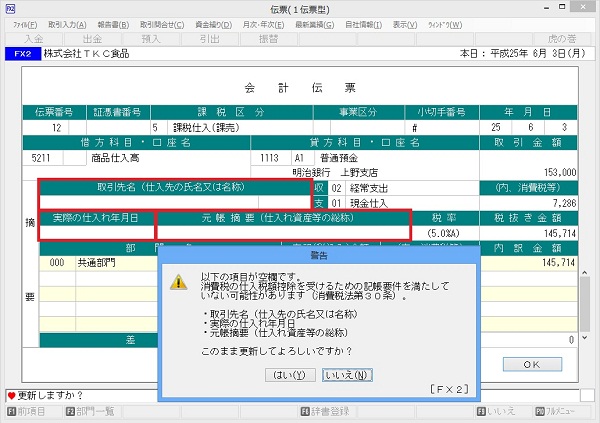Open the 取引入力(A) menu

tap(67, 25)
